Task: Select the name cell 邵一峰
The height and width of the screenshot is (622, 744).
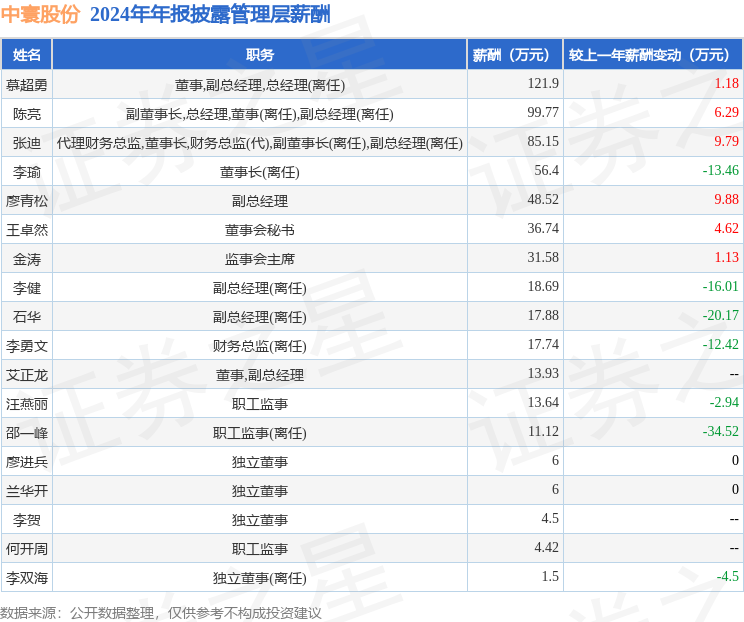Action: [27, 433]
